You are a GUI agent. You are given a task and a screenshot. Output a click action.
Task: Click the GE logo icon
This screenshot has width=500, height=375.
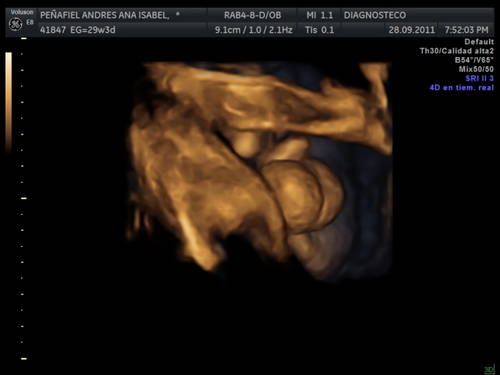[x=15, y=25]
